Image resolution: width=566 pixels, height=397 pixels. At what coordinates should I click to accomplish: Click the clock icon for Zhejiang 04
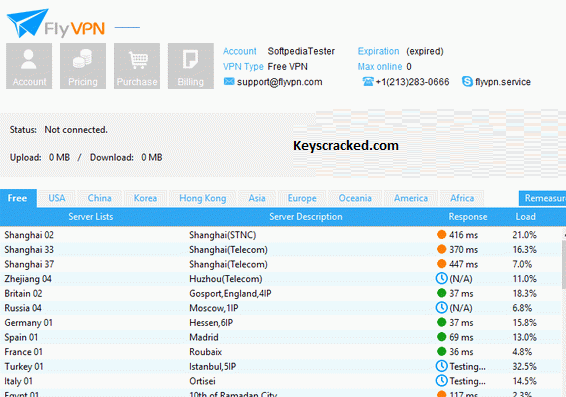441,278
